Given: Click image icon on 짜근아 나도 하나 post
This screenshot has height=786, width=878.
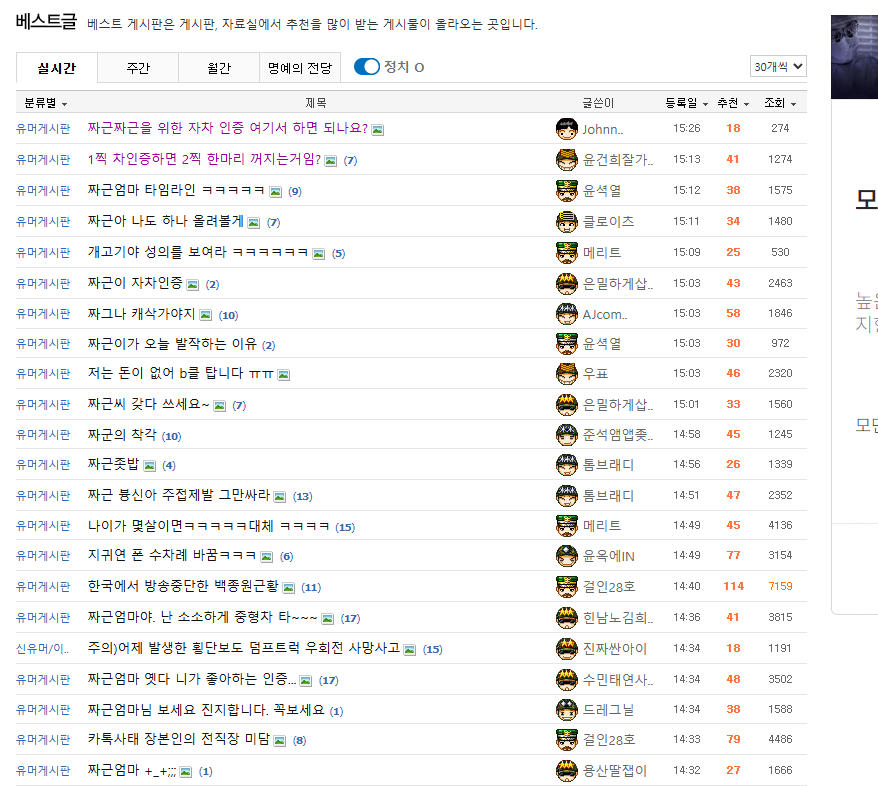Looking at the screenshot, I should coord(254,223).
